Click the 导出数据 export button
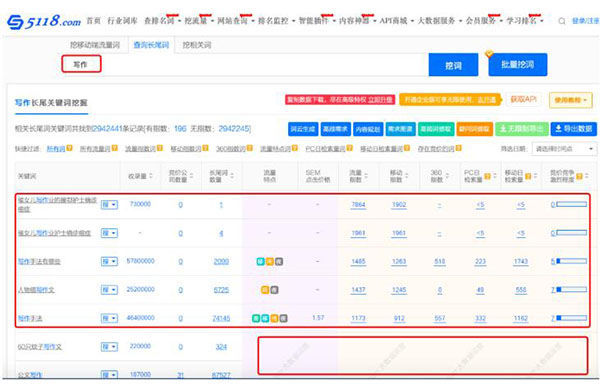Screen dimensions: 600x385 (574, 129)
